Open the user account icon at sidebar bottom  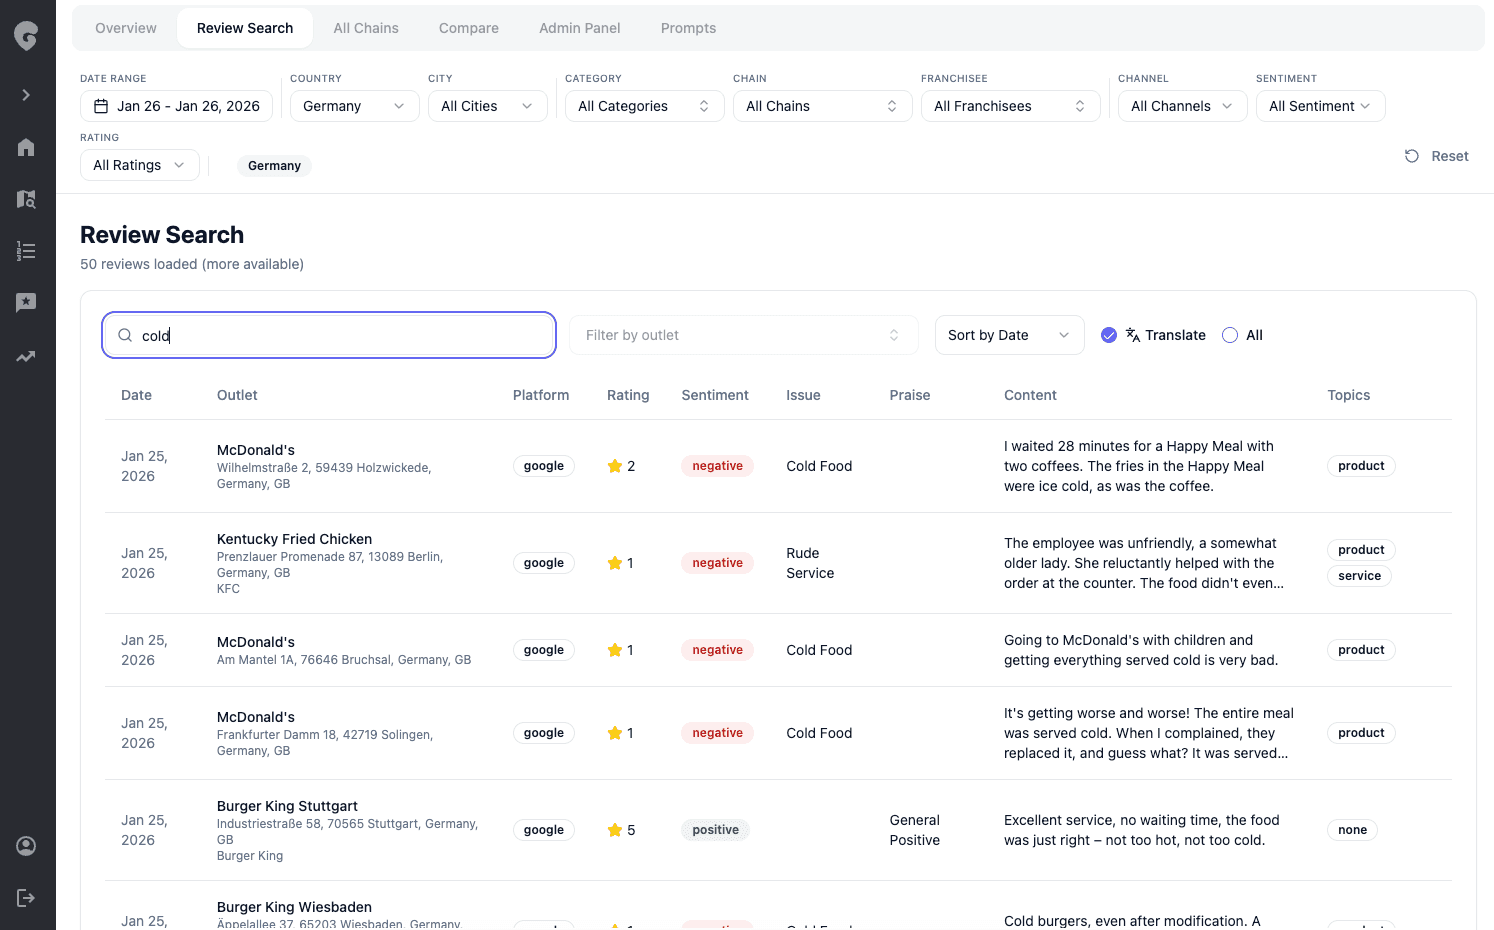26,846
